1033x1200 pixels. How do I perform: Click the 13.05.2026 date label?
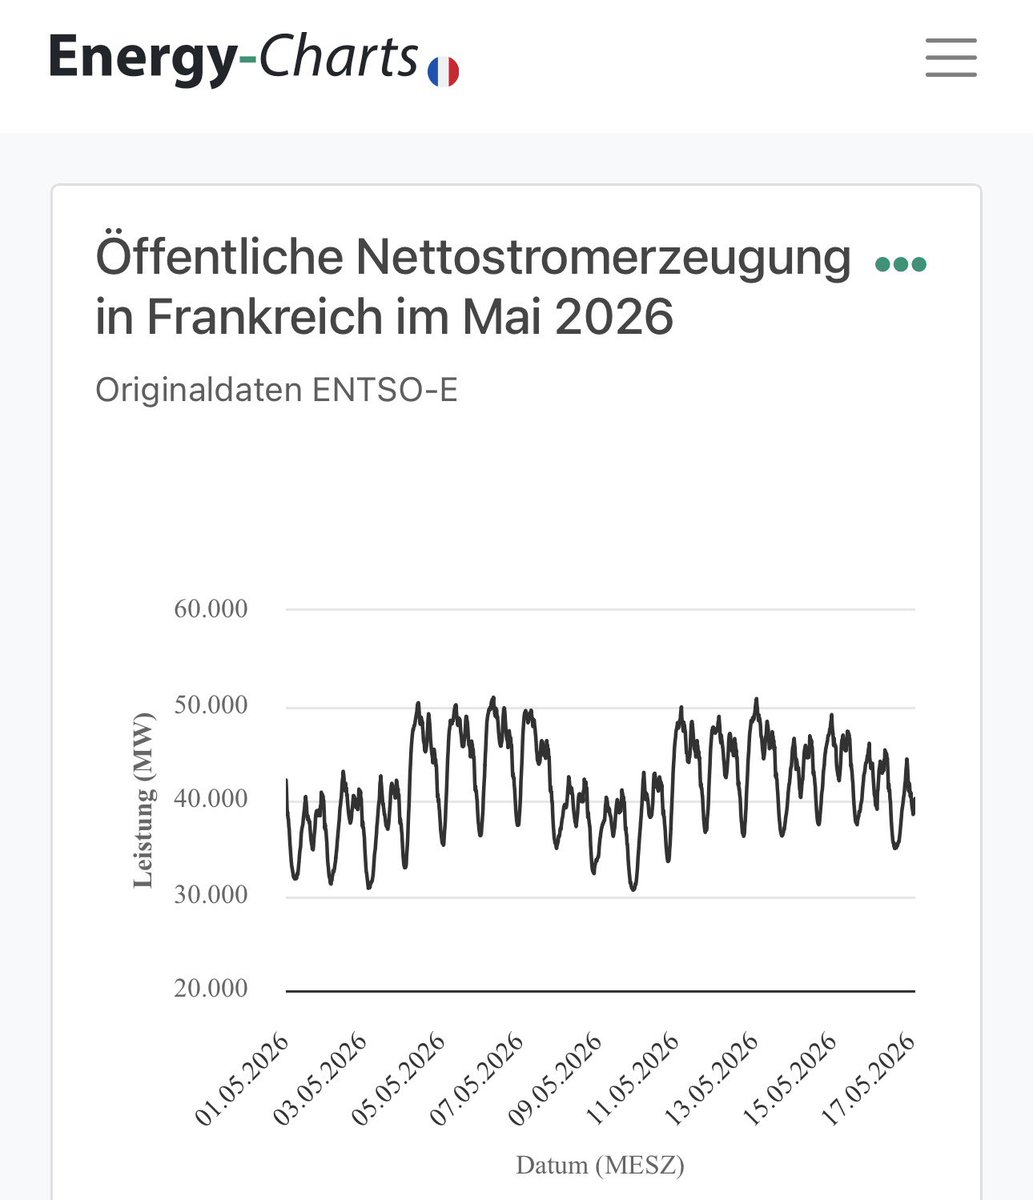click(710, 1080)
